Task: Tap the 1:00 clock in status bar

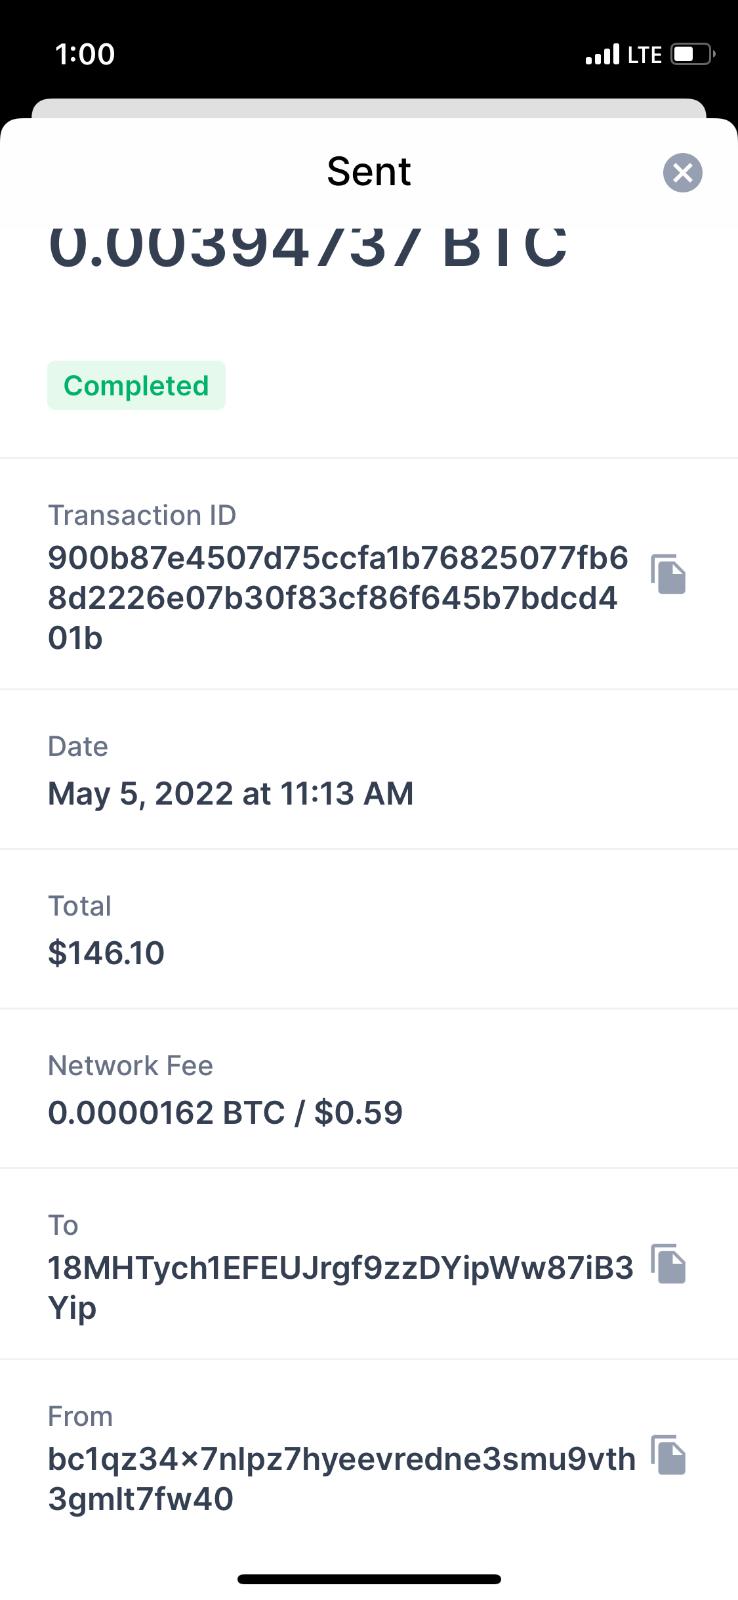Action: [x=85, y=54]
